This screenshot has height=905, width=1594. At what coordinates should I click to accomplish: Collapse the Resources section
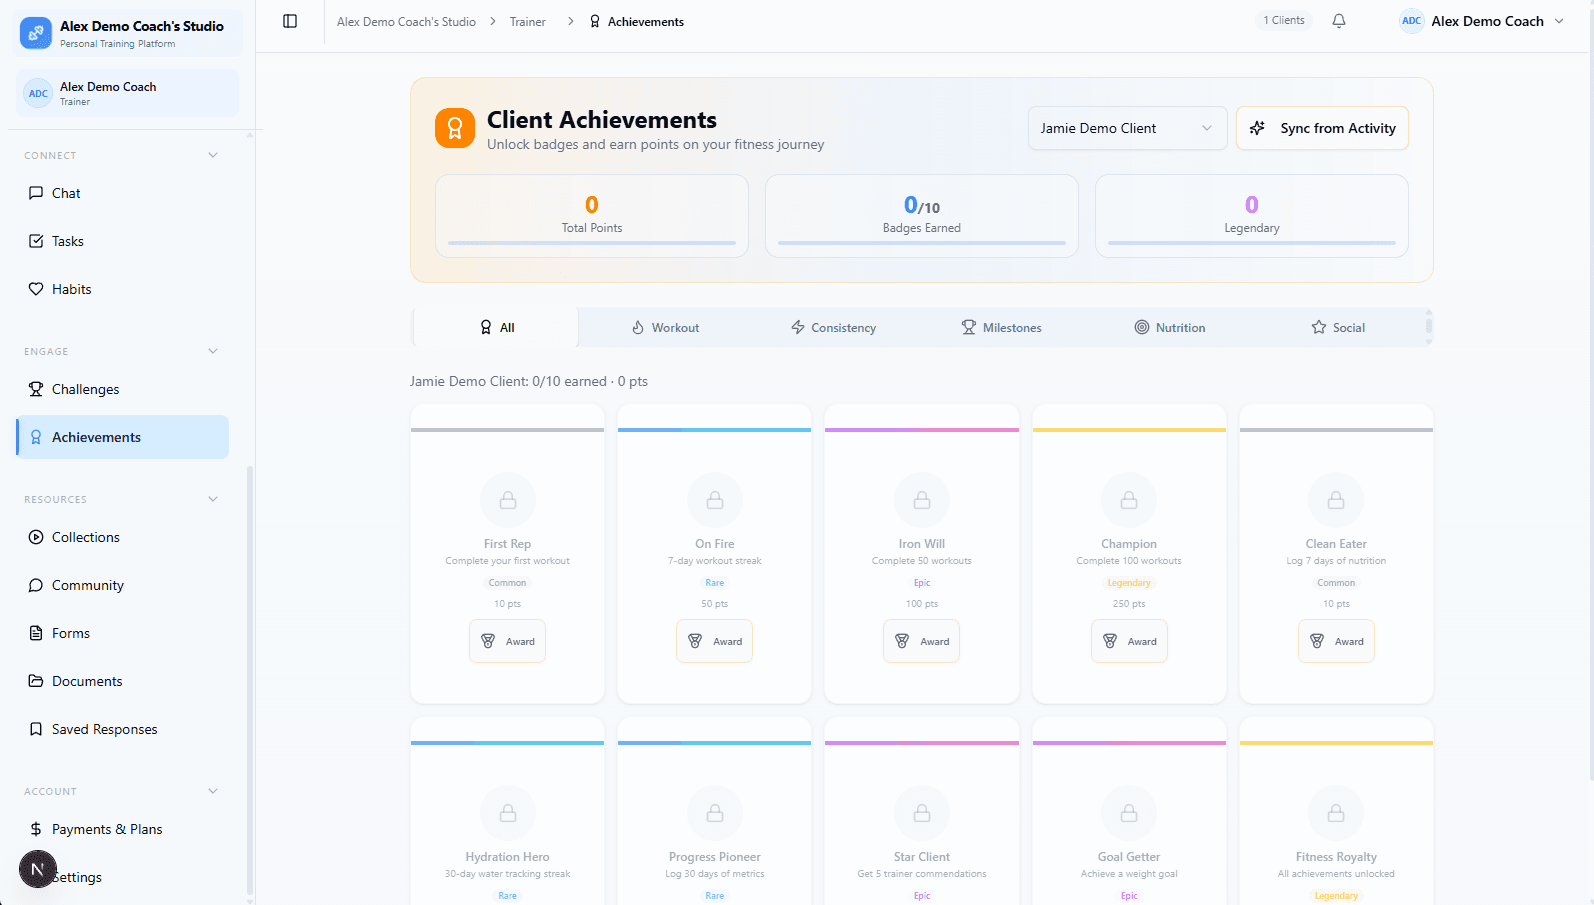pos(213,499)
